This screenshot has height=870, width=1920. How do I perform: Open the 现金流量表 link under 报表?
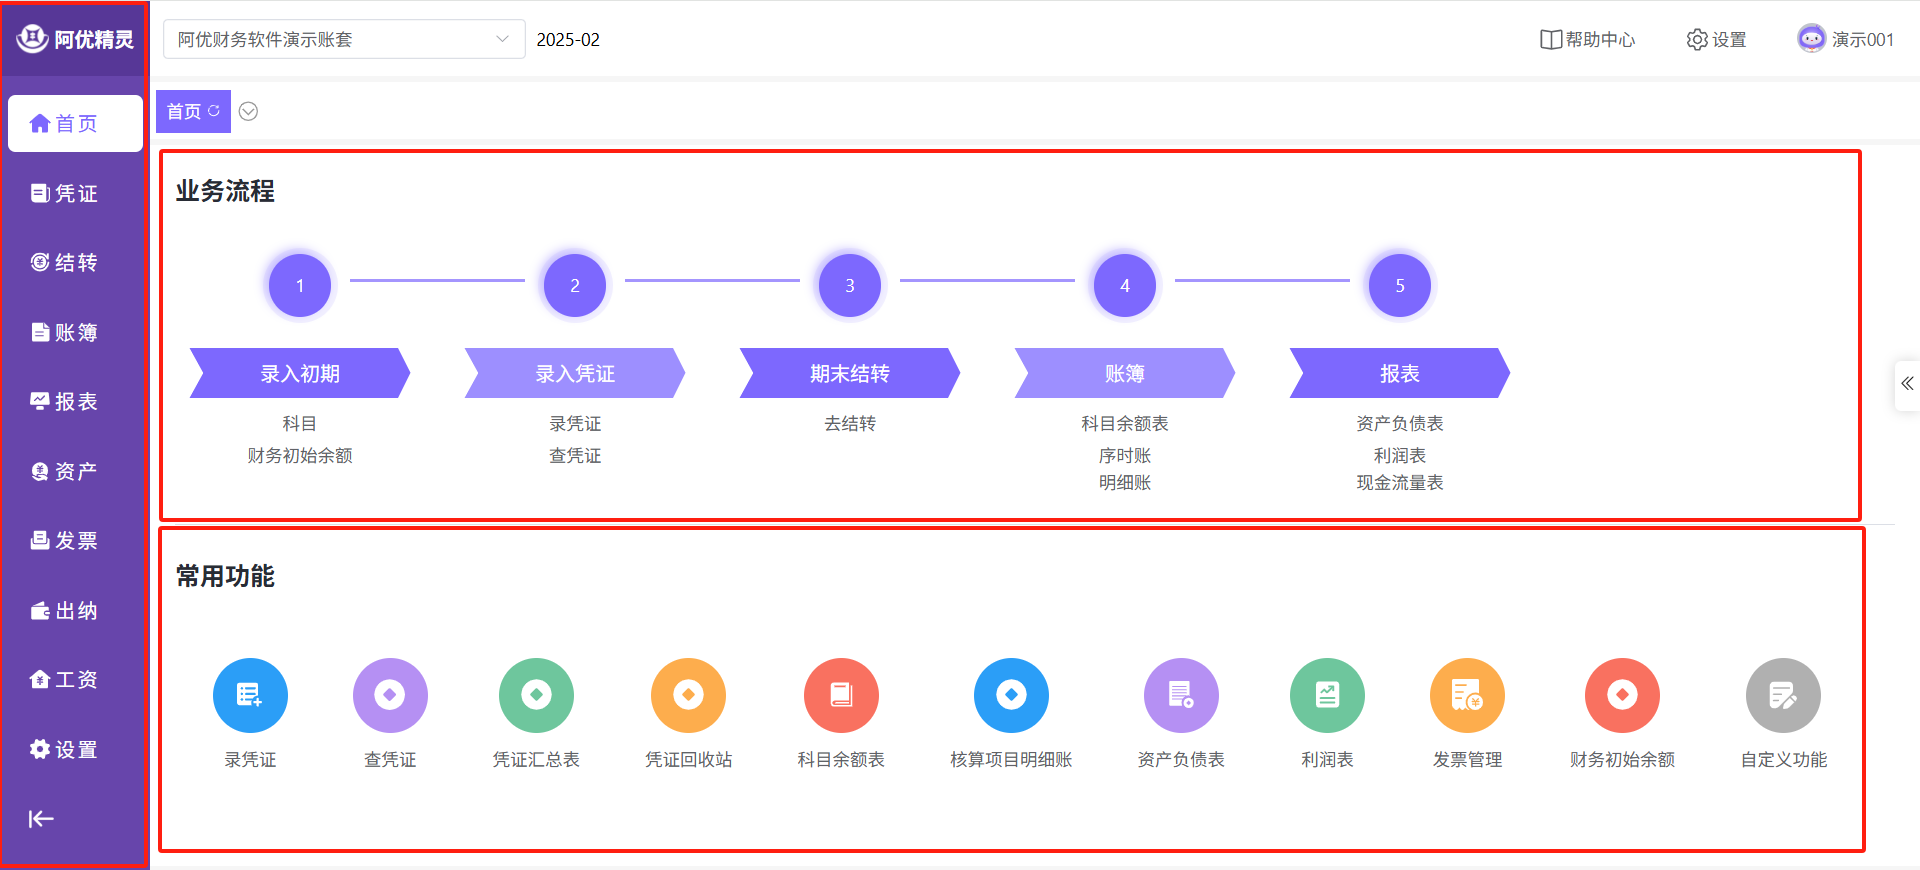(x=1399, y=483)
